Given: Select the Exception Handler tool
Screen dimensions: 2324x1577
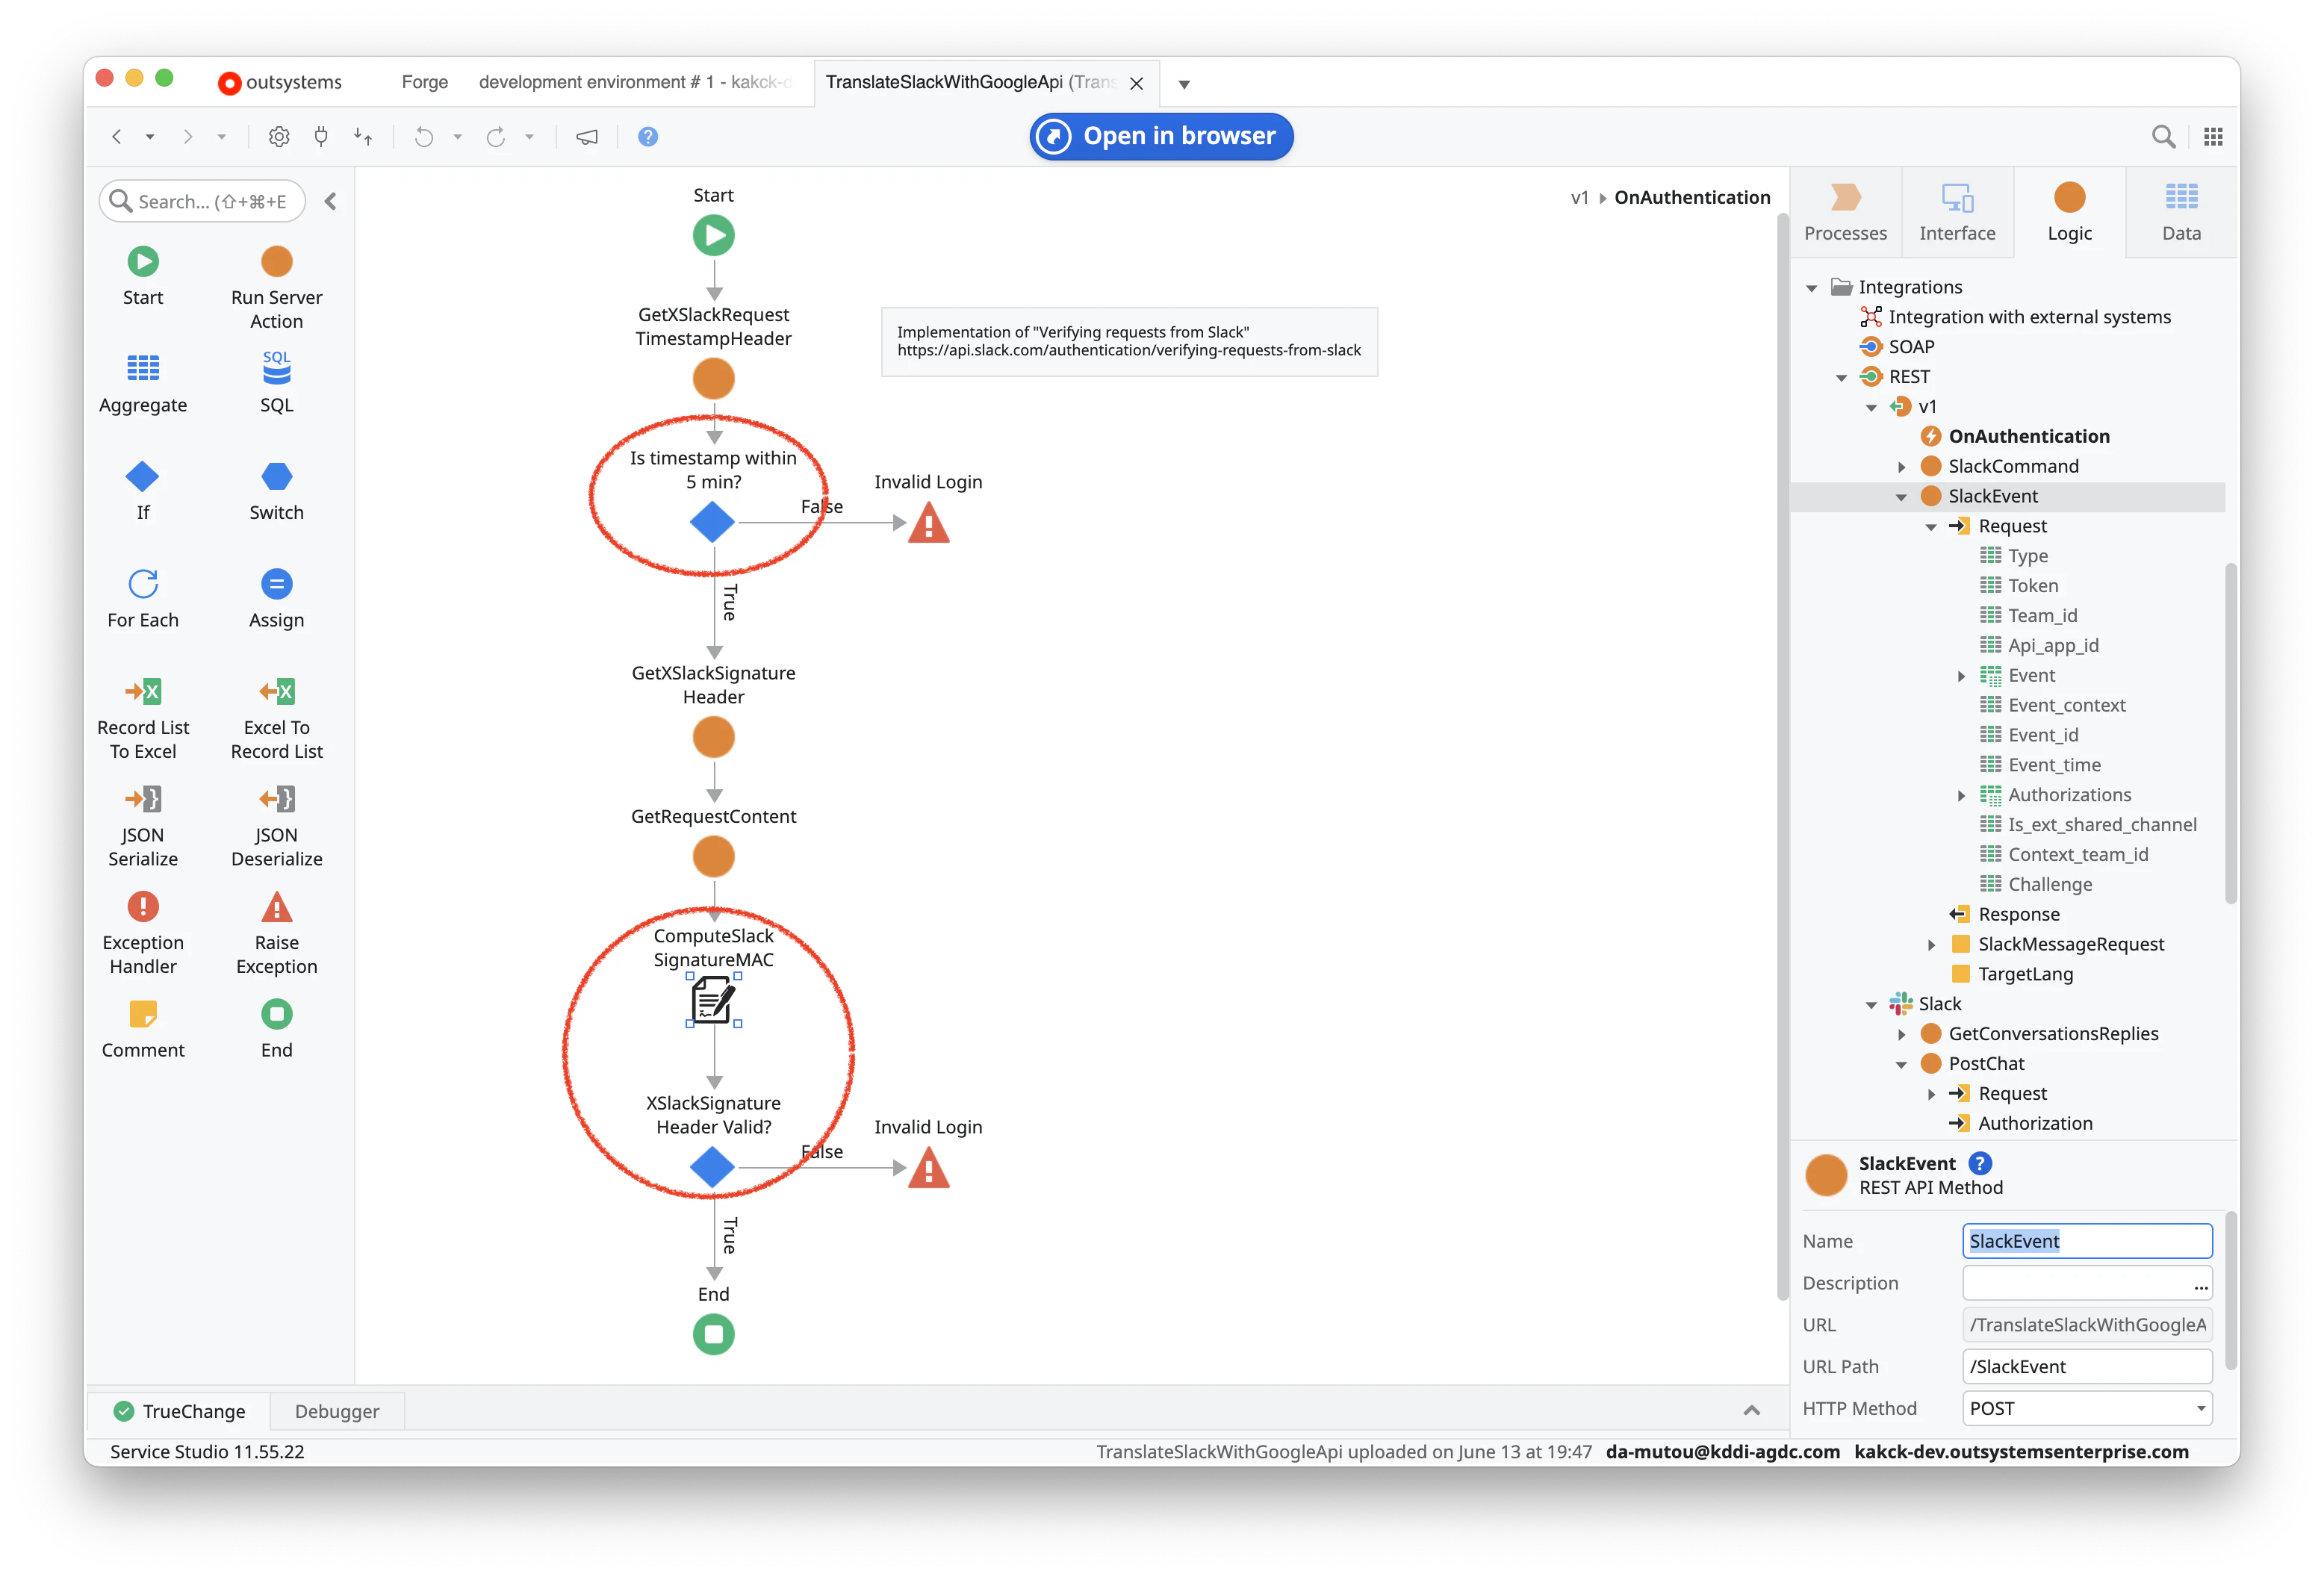Looking at the screenshot, I should click(143, 933).
